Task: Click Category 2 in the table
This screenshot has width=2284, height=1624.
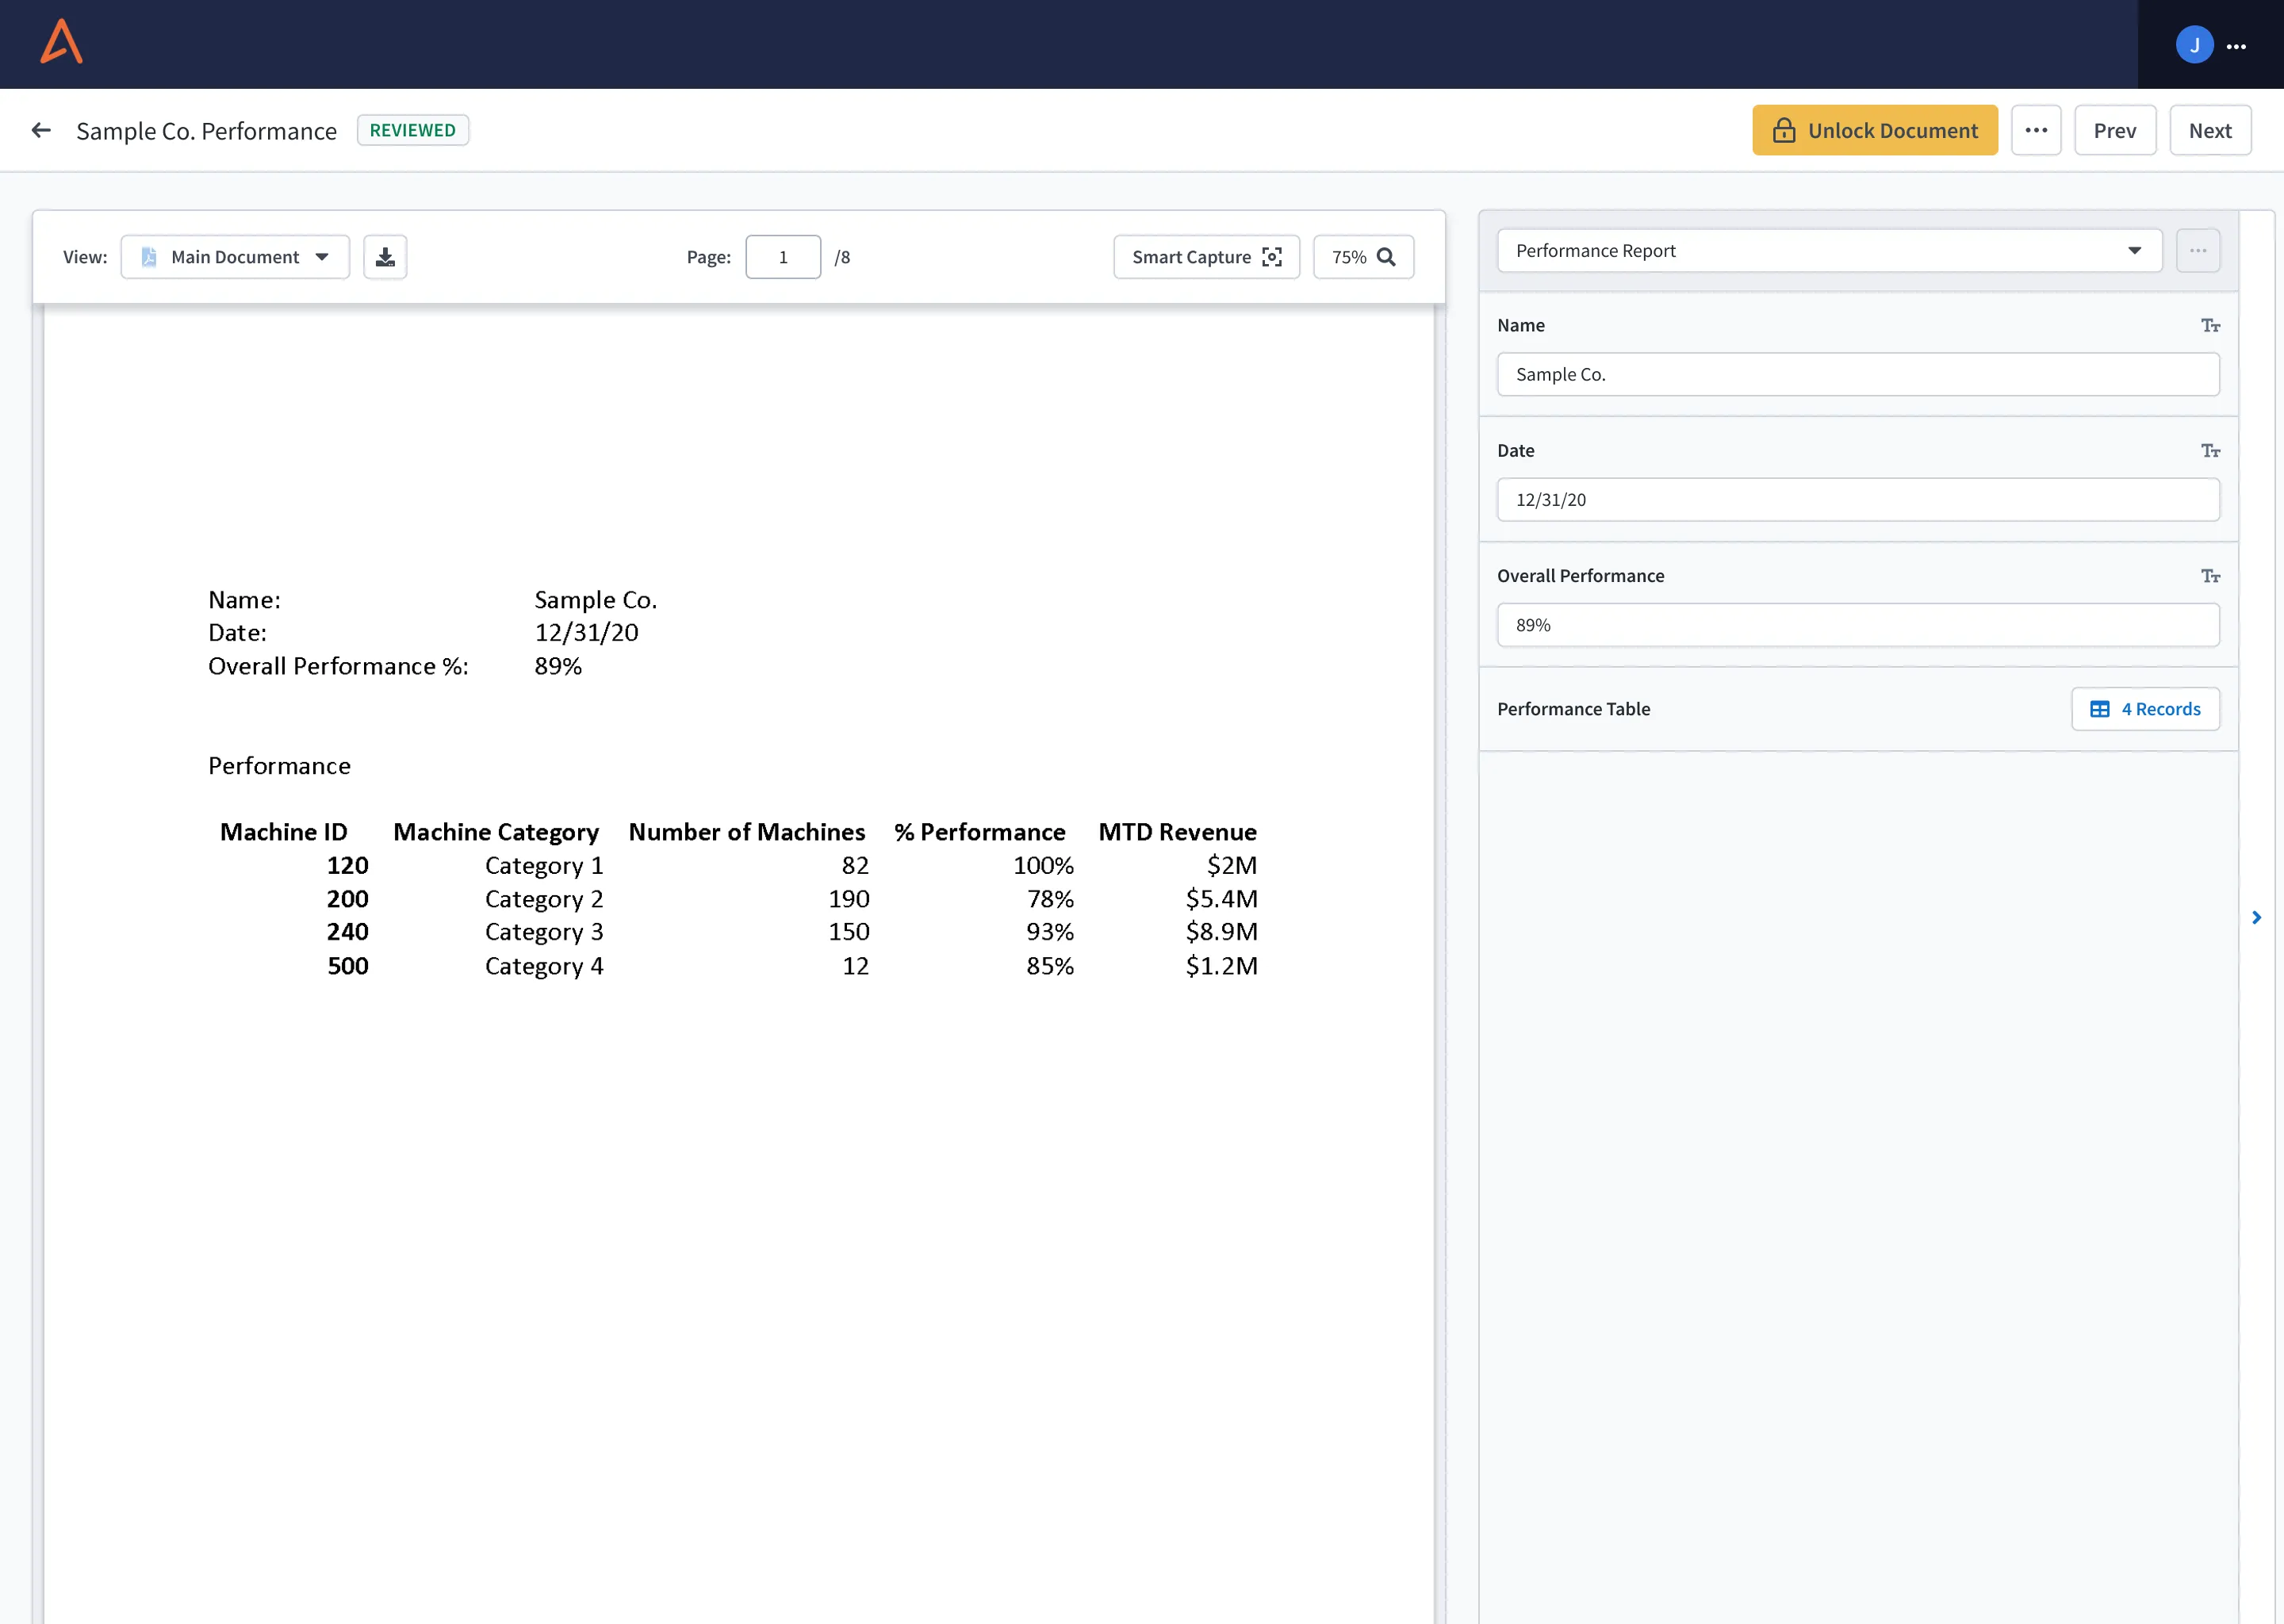Action: click(544, 899)
